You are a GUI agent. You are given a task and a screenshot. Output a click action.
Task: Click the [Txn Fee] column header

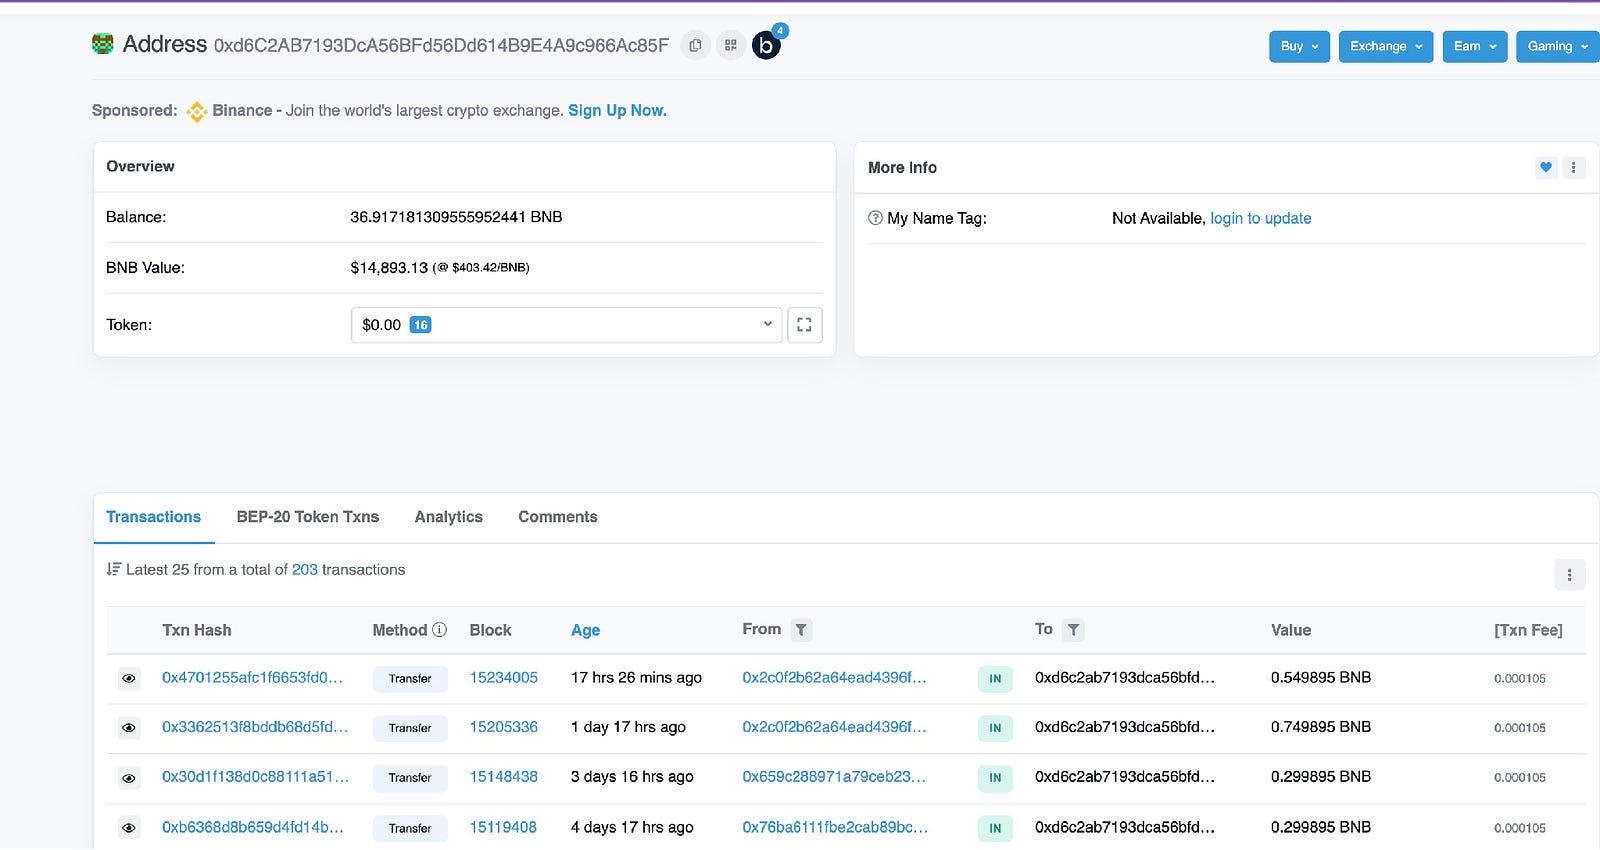[x=1528, y=630]
